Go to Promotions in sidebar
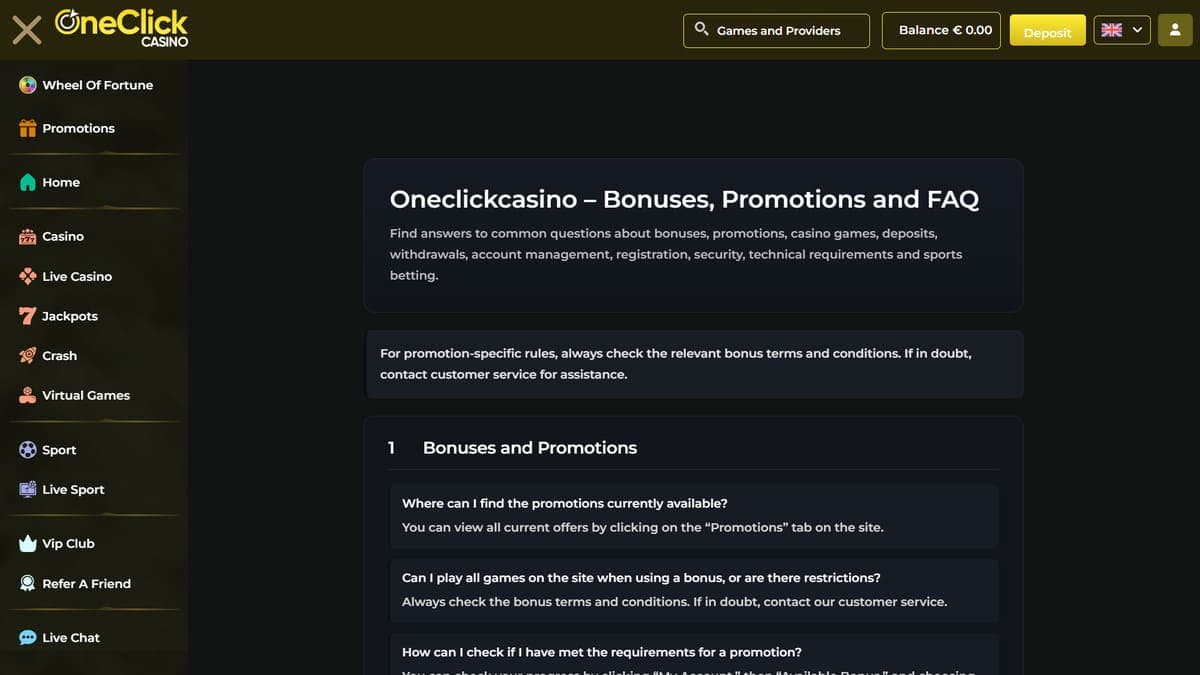1200x675 pixels. coord(78,128)
